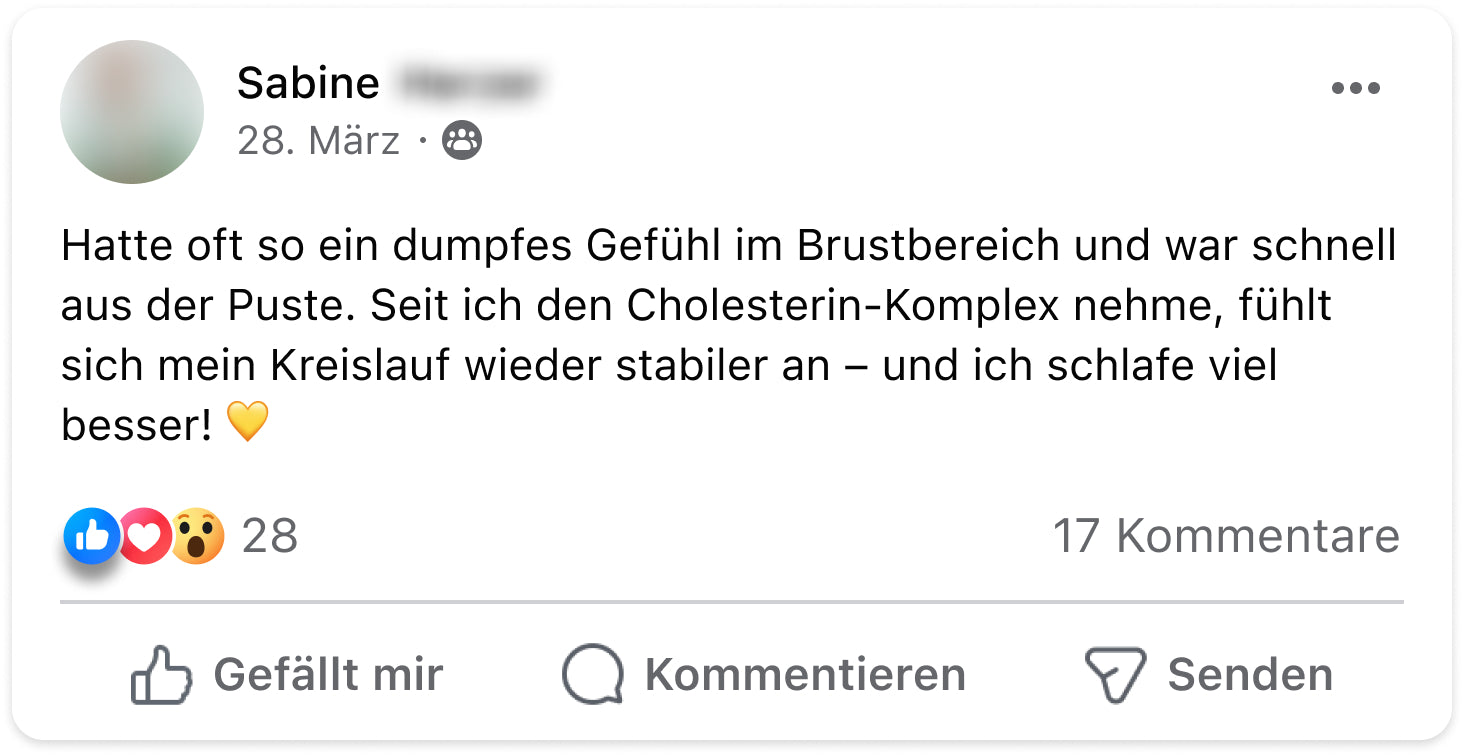Open the post via the 28. März timestamp
Viewport: 1464px width, 756px height.
pos(318,141)
